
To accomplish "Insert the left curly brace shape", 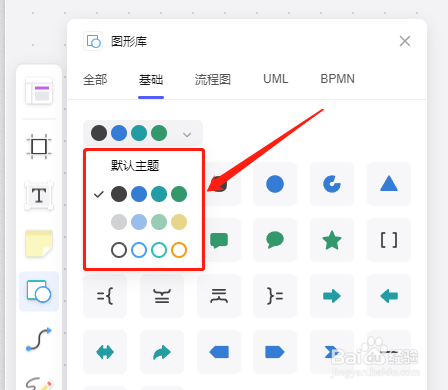I will 105,296.
